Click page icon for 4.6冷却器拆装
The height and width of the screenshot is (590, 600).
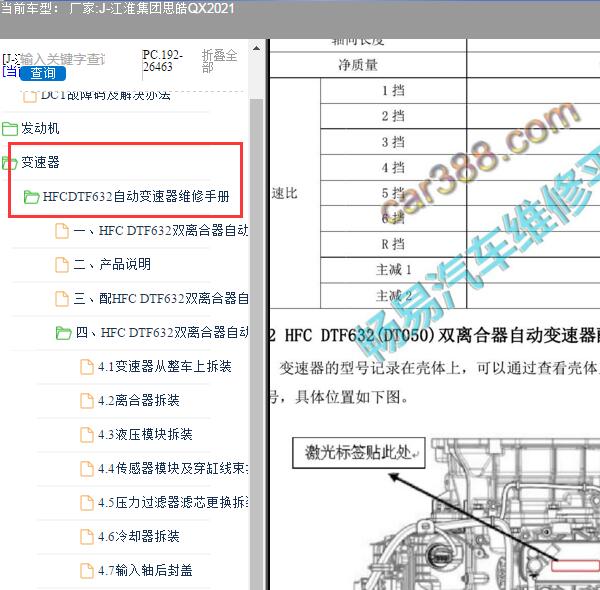coord(86,537)
